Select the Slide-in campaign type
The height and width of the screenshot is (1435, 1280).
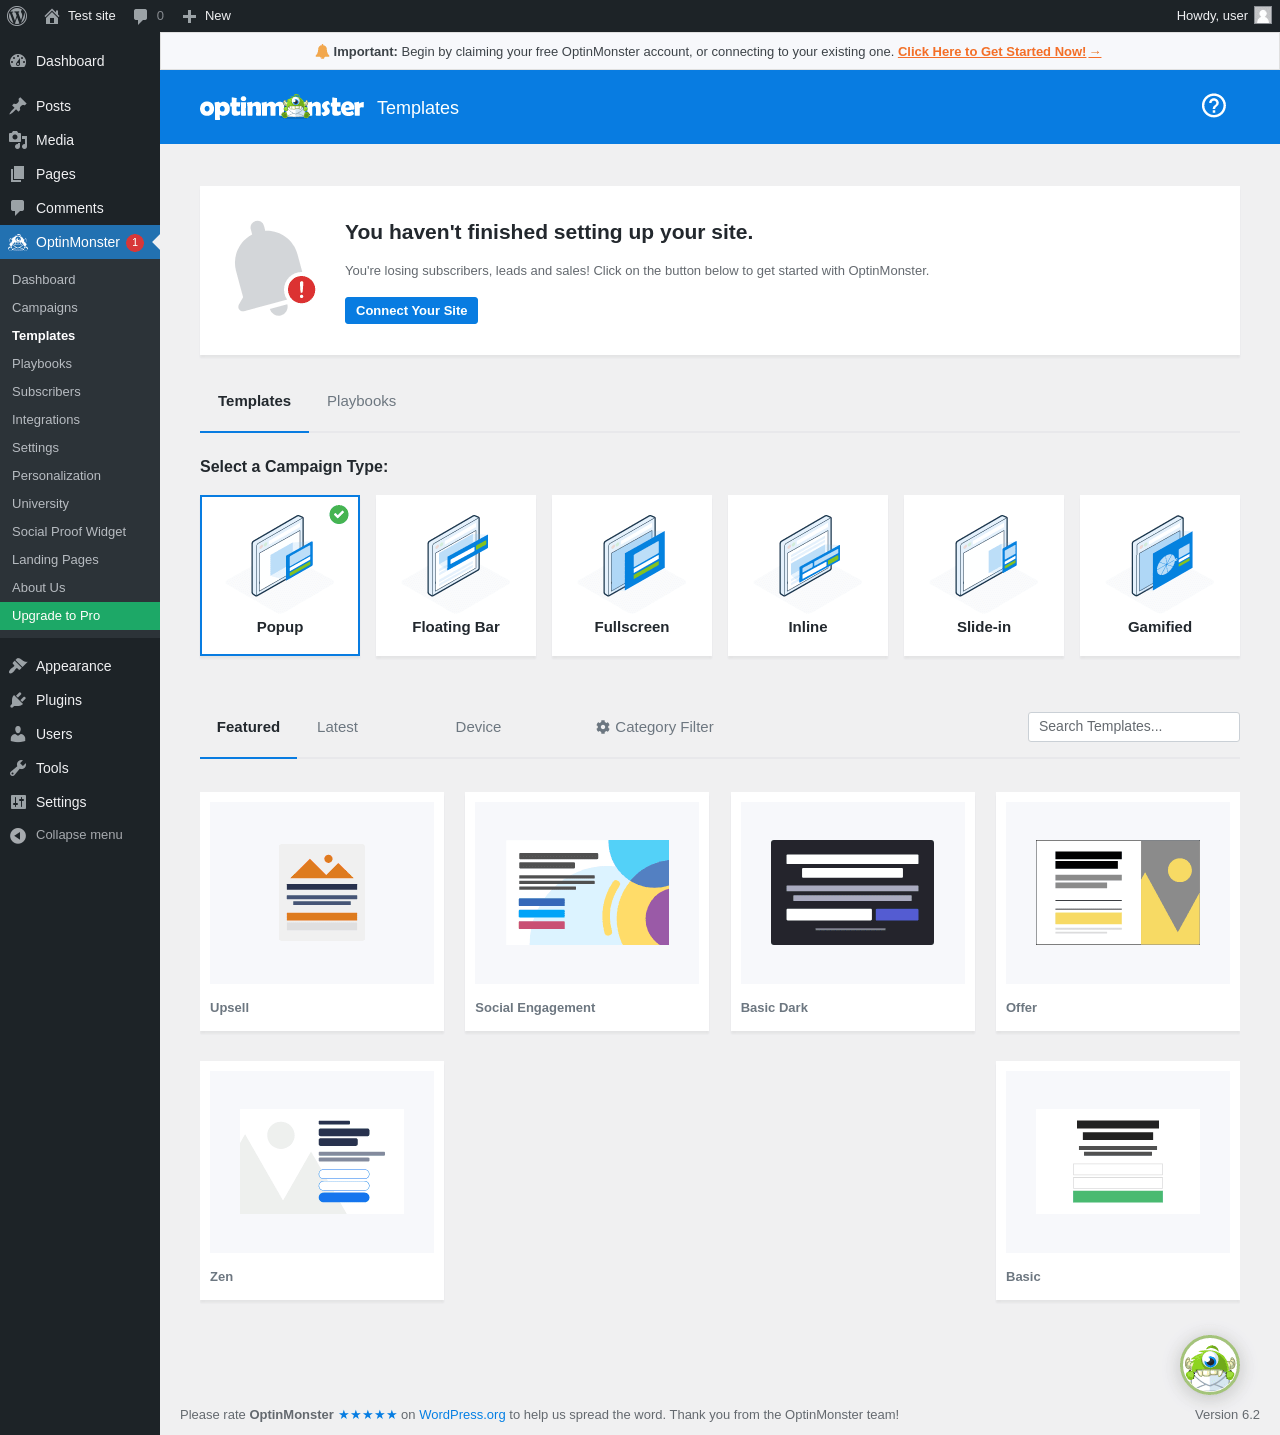[984, 575]
